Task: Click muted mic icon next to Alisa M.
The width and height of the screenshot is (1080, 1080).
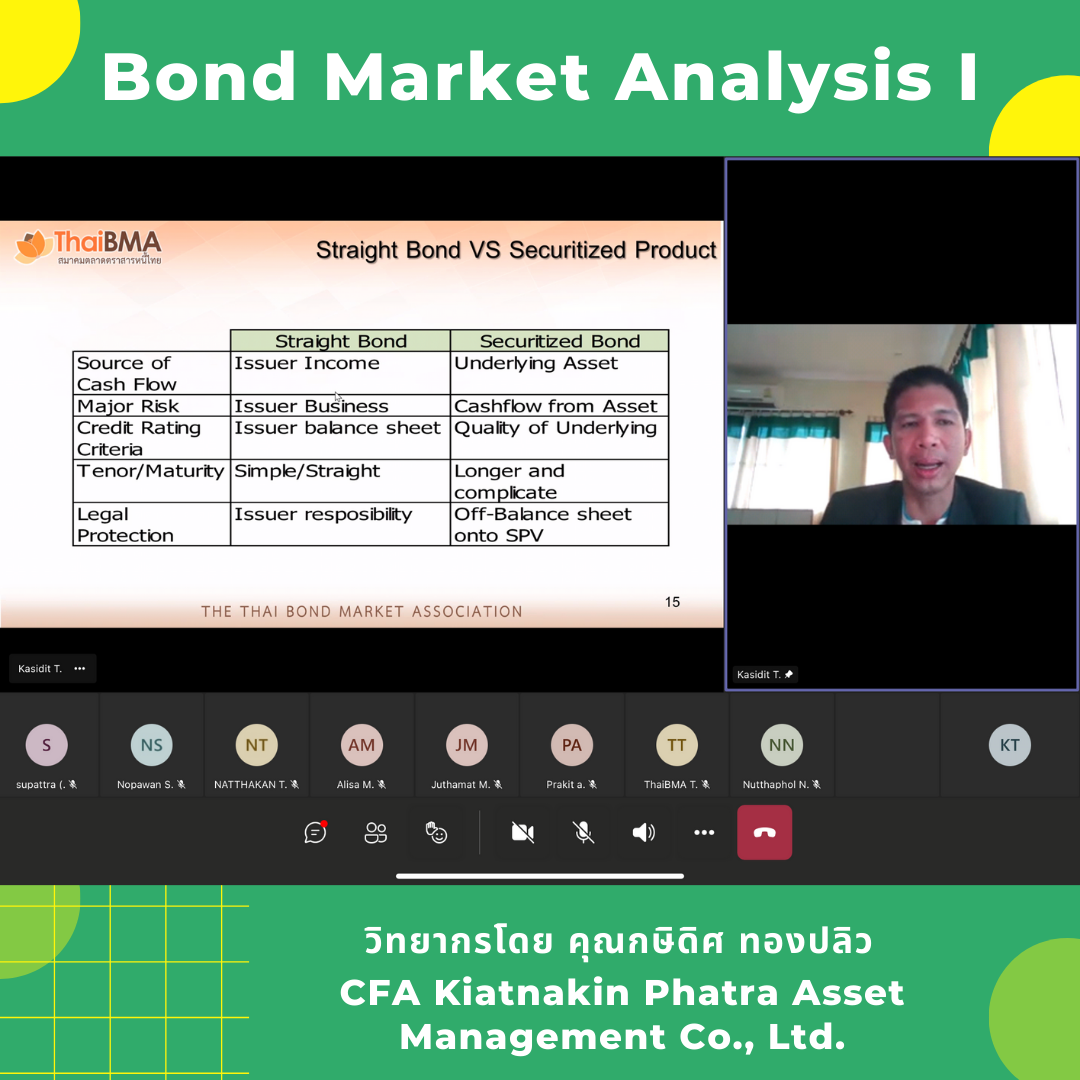Action: (x=382, y=785)
